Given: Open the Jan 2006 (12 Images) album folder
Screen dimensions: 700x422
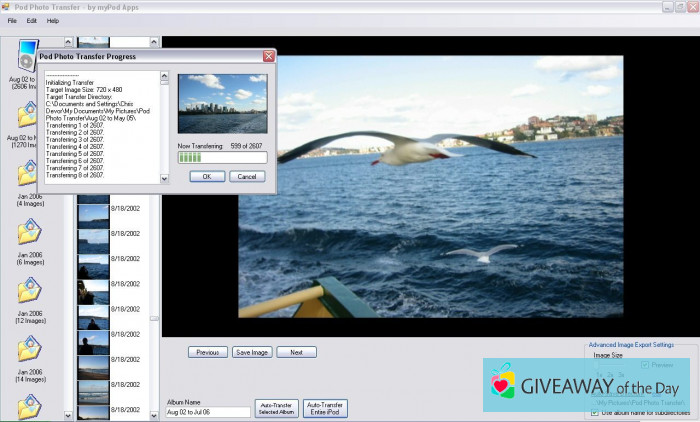Looking at the screenshot, I should 27,290.
